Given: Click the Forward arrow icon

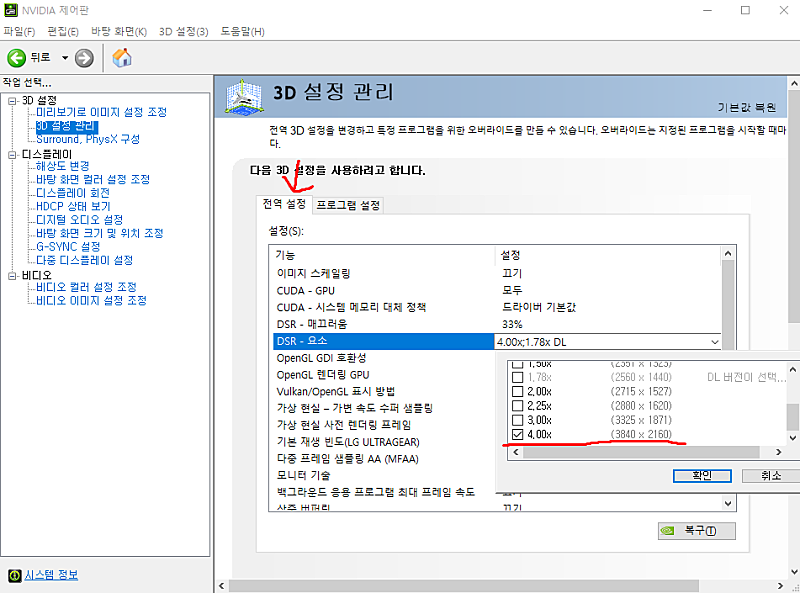Looking at the screenshot, I should pos(84,58).
